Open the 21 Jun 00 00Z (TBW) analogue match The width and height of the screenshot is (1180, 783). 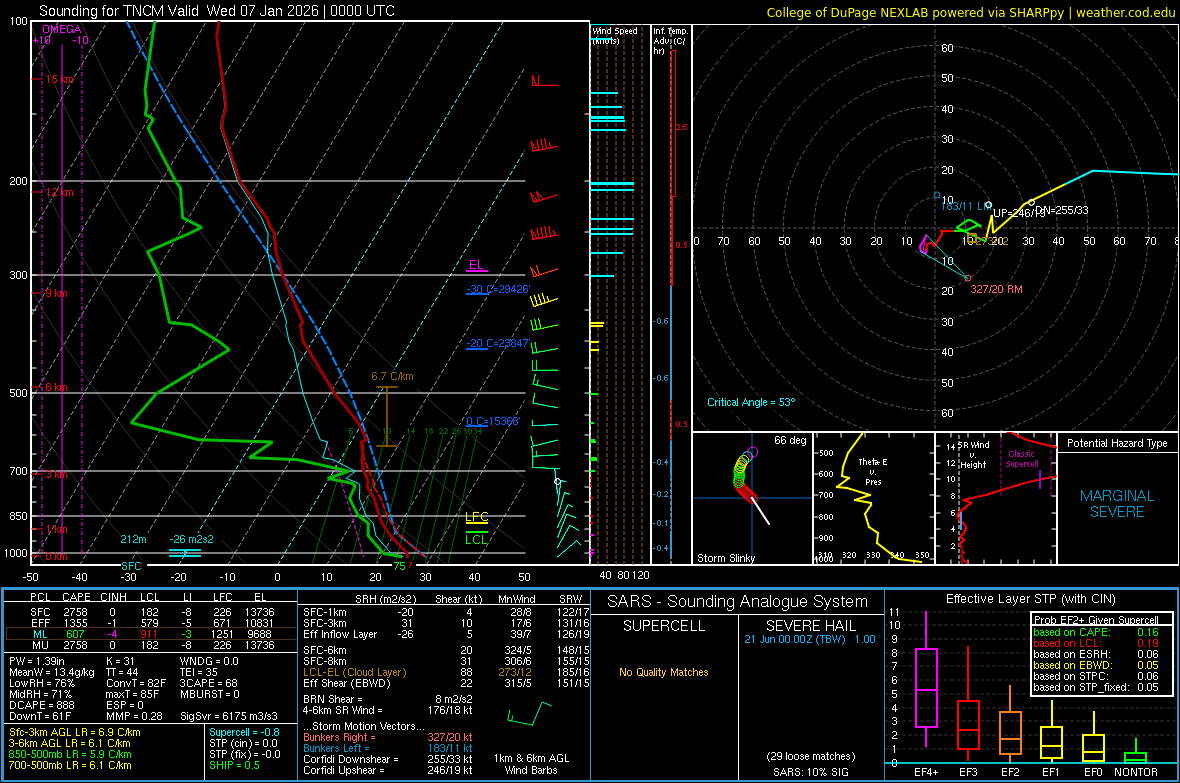[x=810, y=639]
